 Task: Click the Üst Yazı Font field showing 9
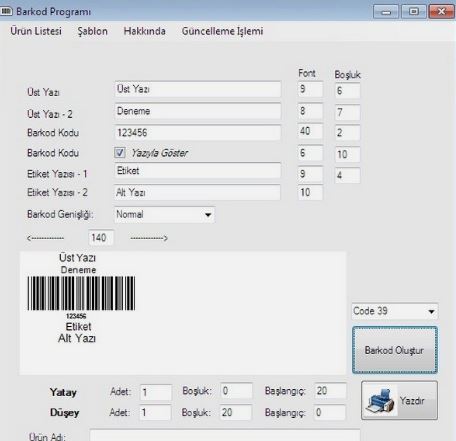pos(310,89)
